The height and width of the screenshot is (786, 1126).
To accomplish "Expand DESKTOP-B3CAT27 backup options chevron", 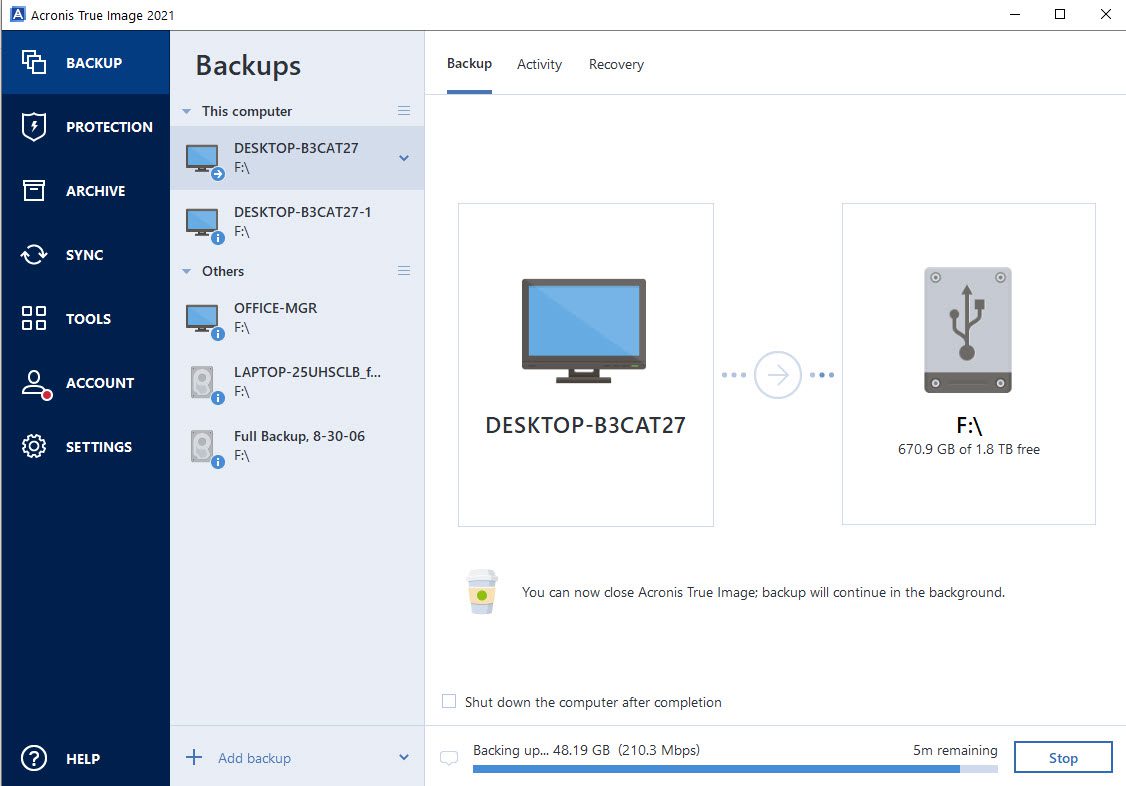I will pos(404,158).
